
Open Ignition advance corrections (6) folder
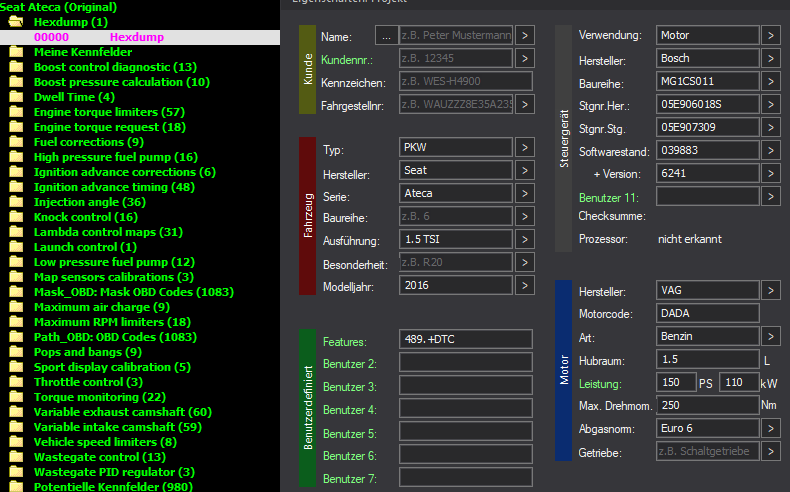(124, 172)
